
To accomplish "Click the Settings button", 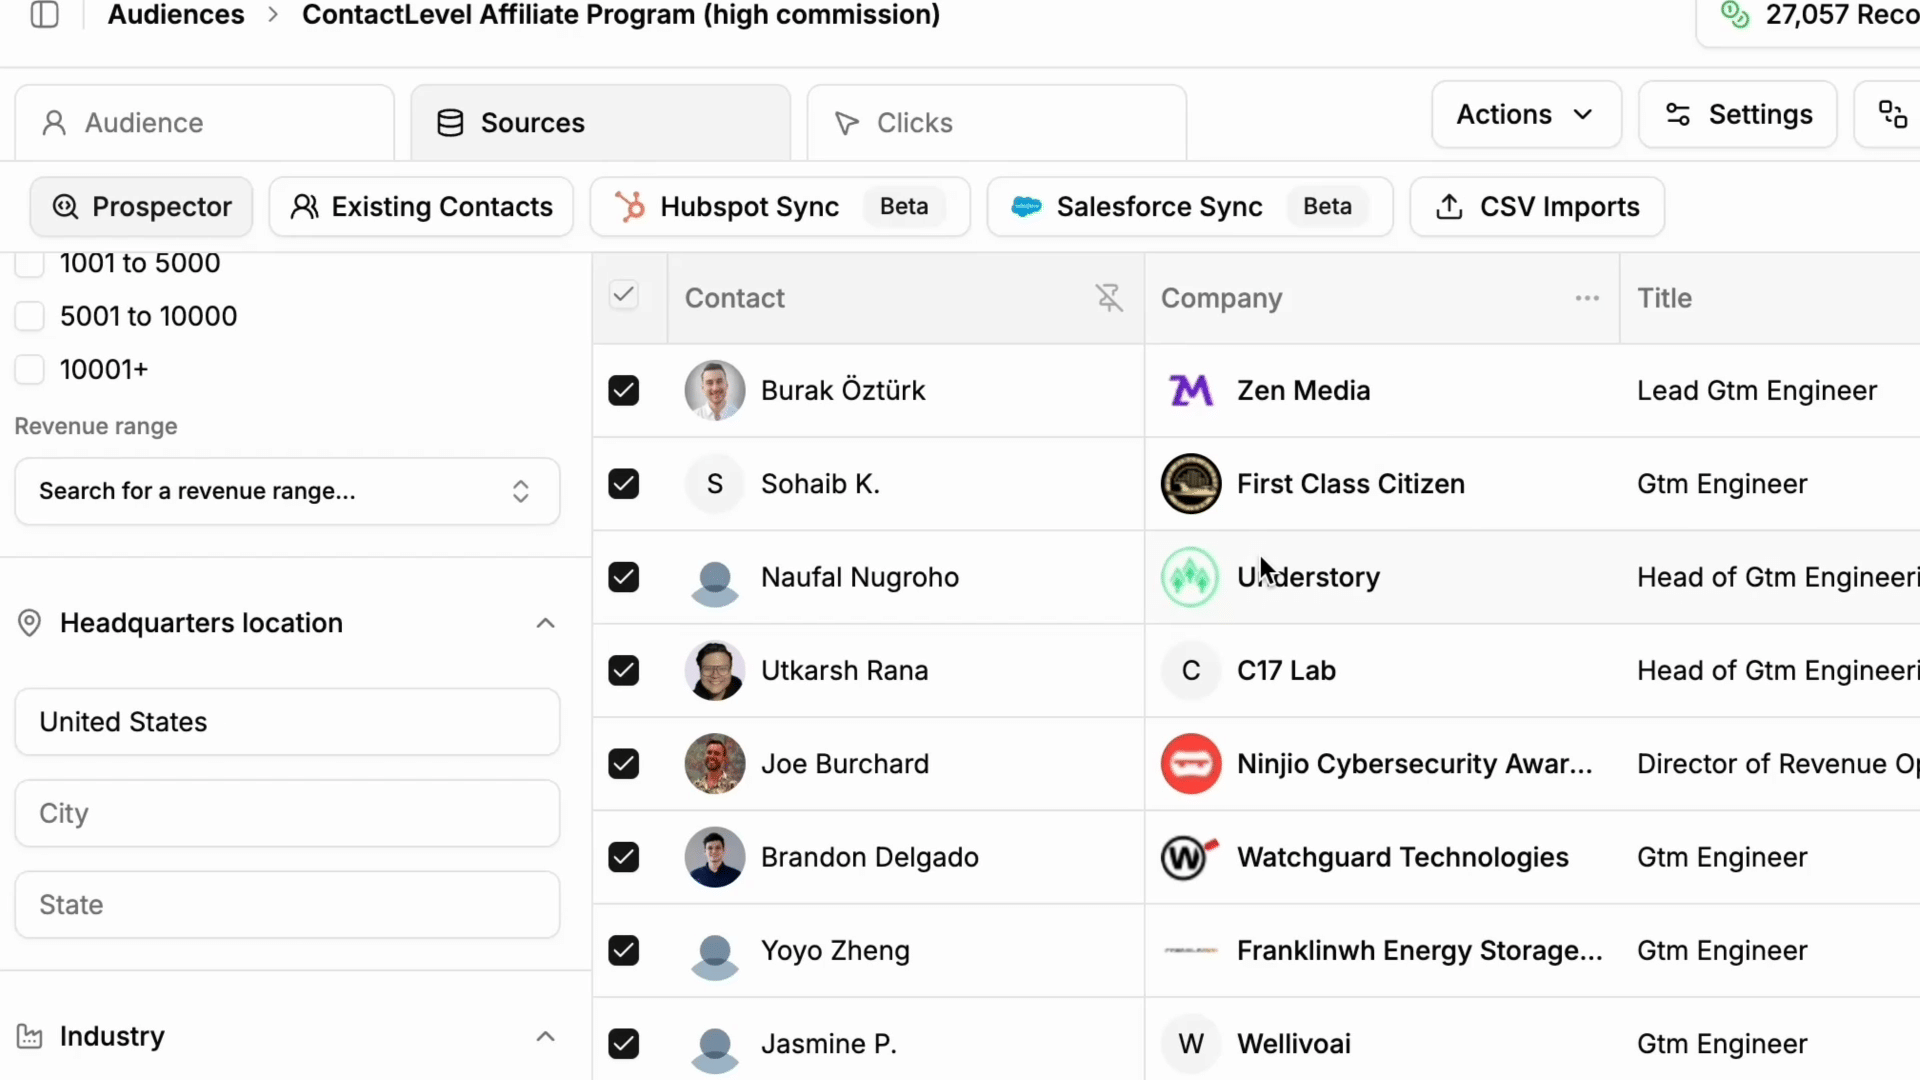I will coord(1737,115).
